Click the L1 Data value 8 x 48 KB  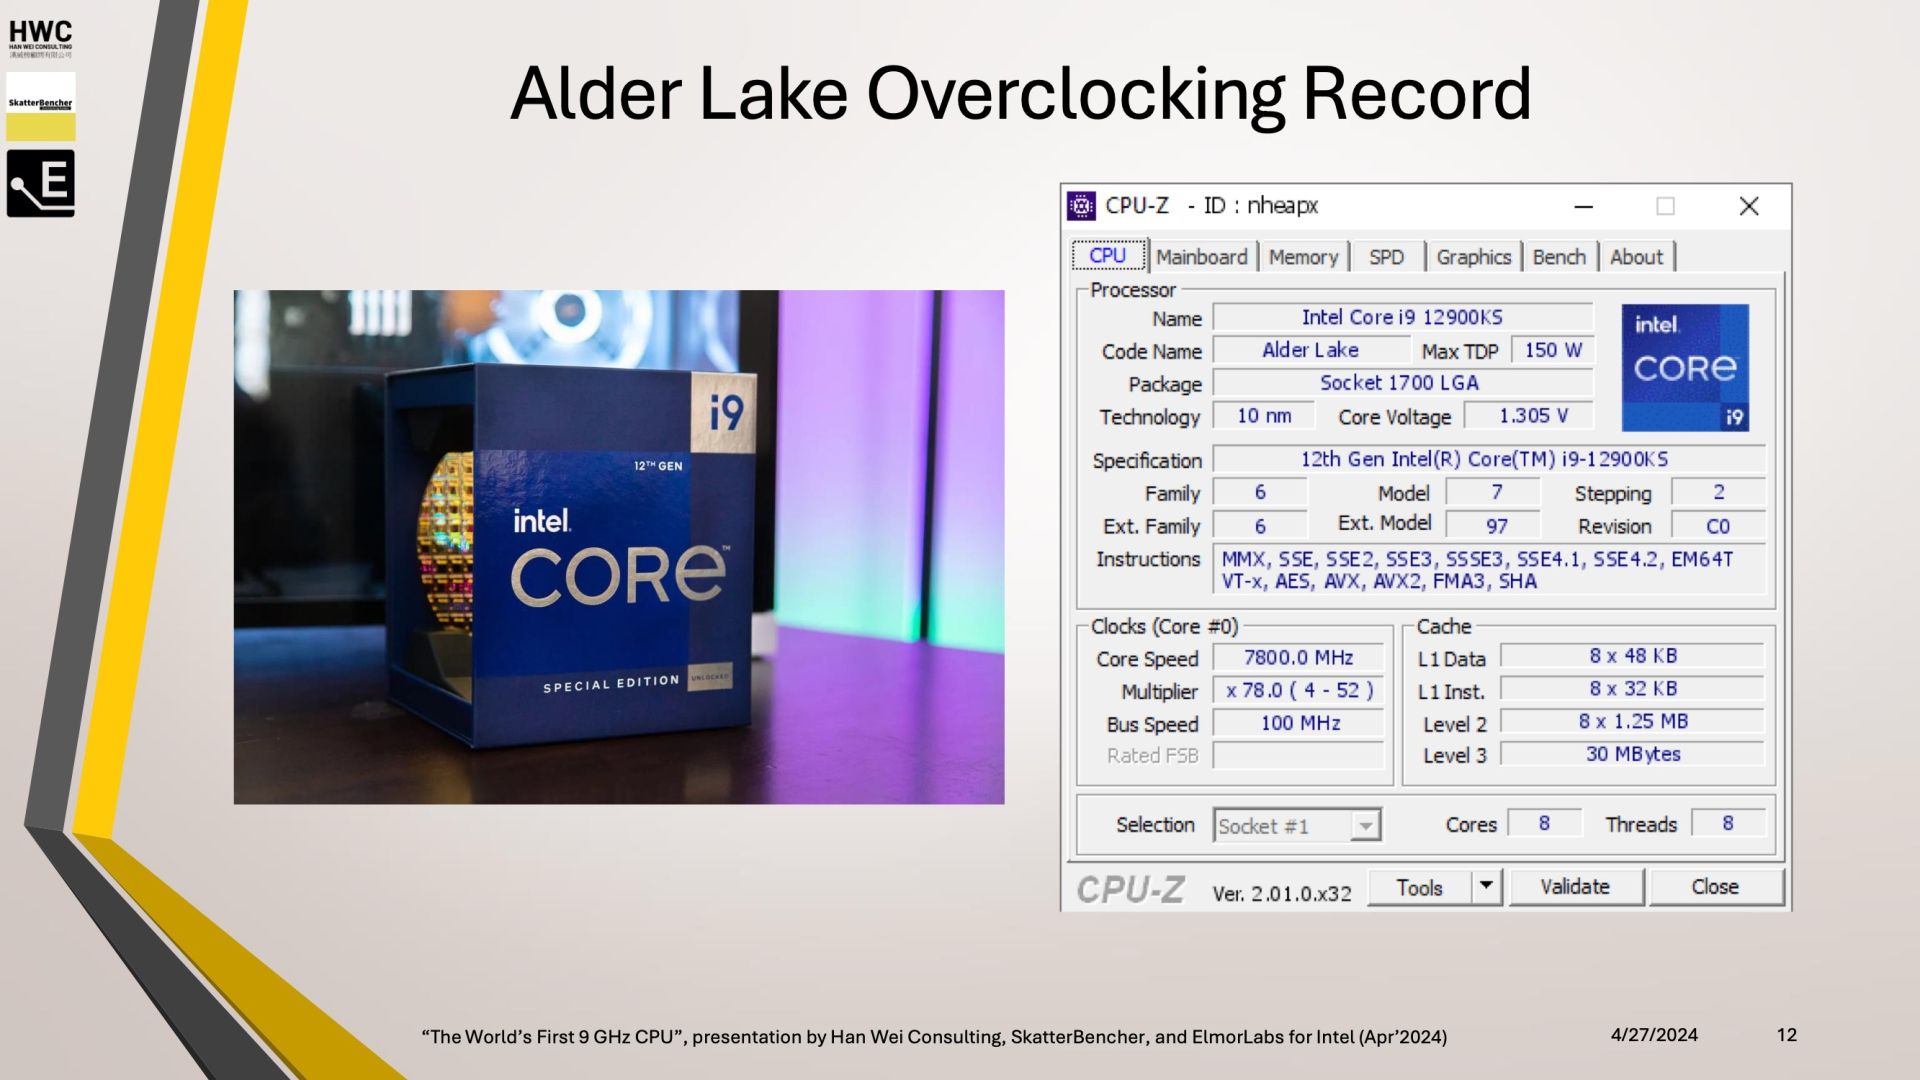click(1633, 656)
